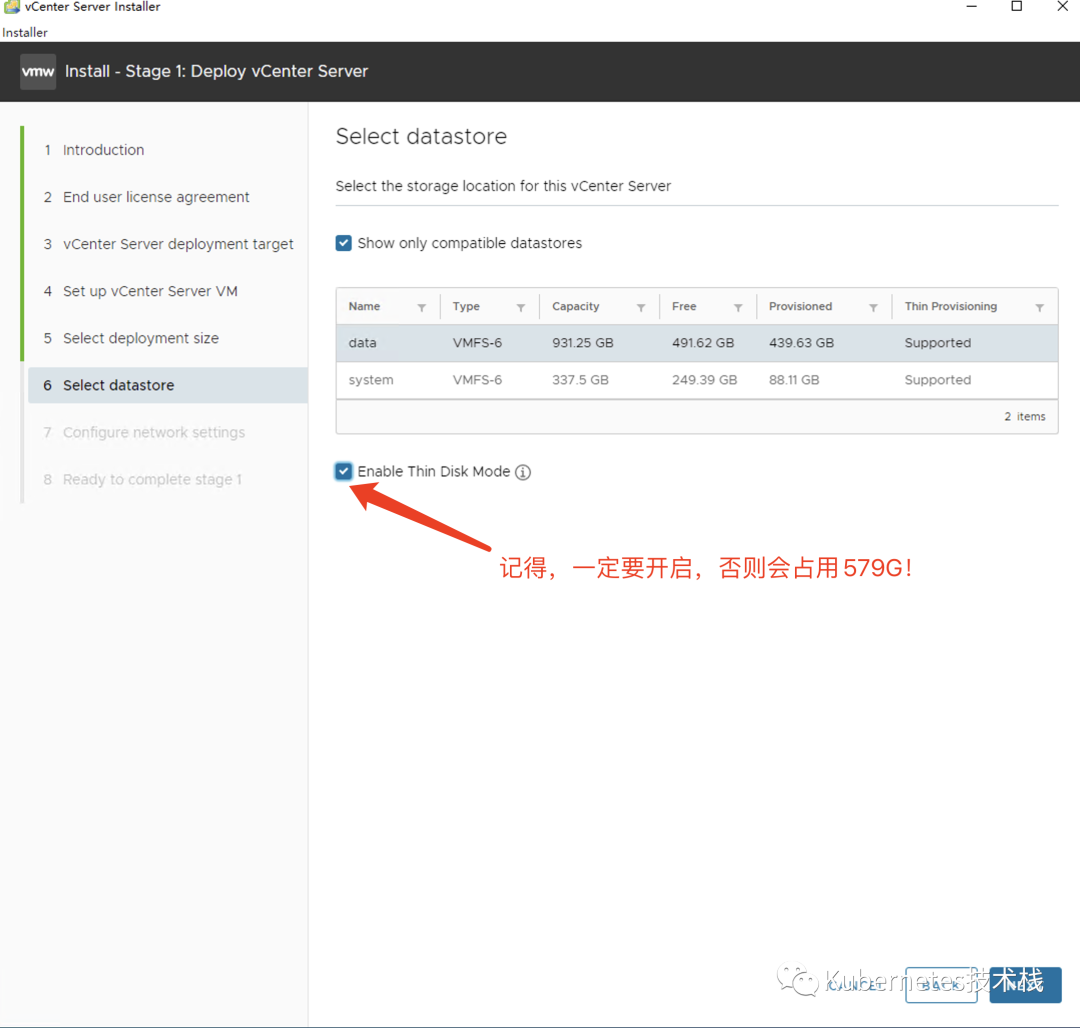Click the 337.5 GB capacity cell
The image size is (1080, 1028).
[580, 380]
